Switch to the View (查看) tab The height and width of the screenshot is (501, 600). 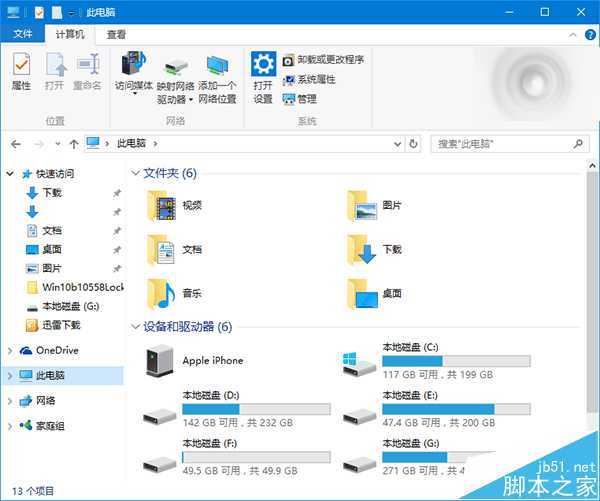tap(116, 34)
